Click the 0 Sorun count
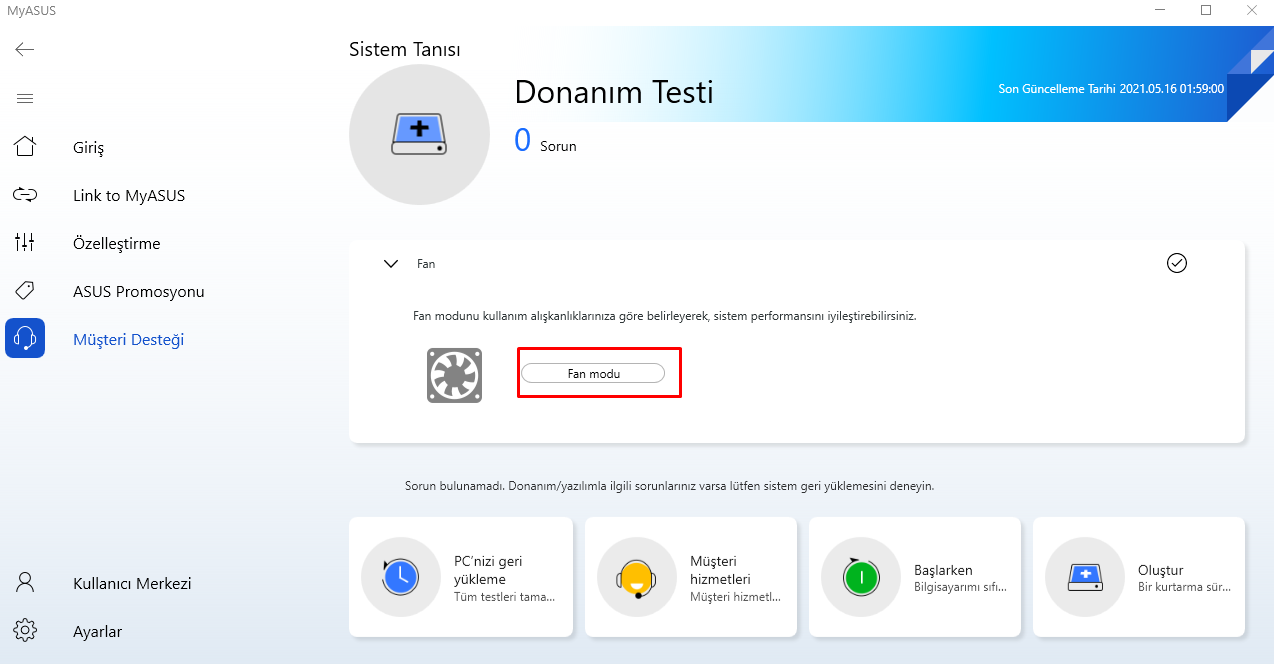 coord(545,141)
